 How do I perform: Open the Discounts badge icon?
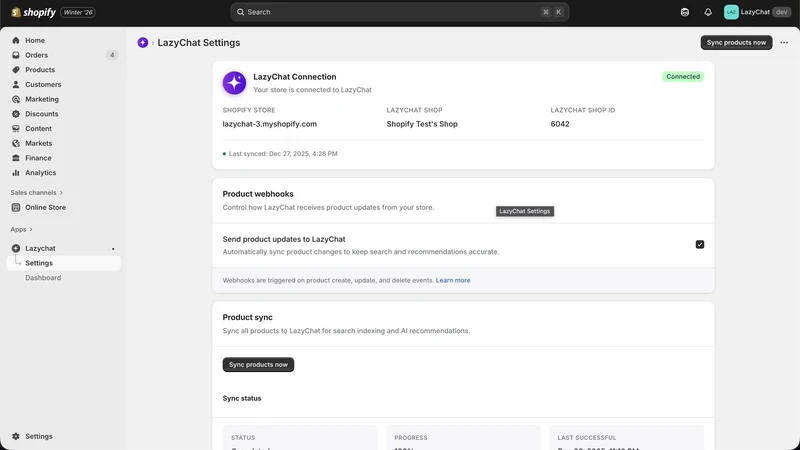coord(16,114)
